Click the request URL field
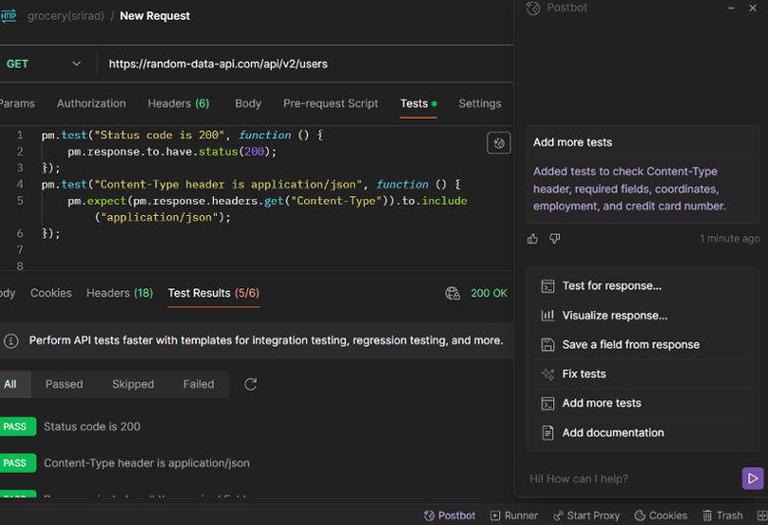 pyautogui.click(x=300, y=64)
